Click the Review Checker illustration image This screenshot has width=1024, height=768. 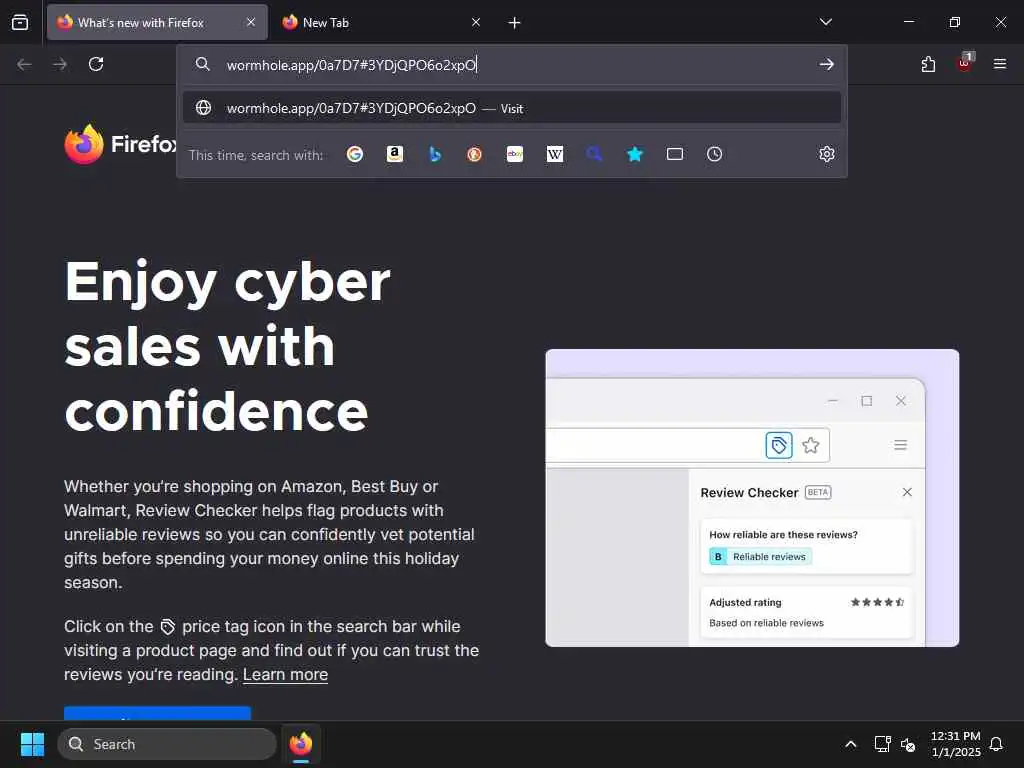pos(752,498)
